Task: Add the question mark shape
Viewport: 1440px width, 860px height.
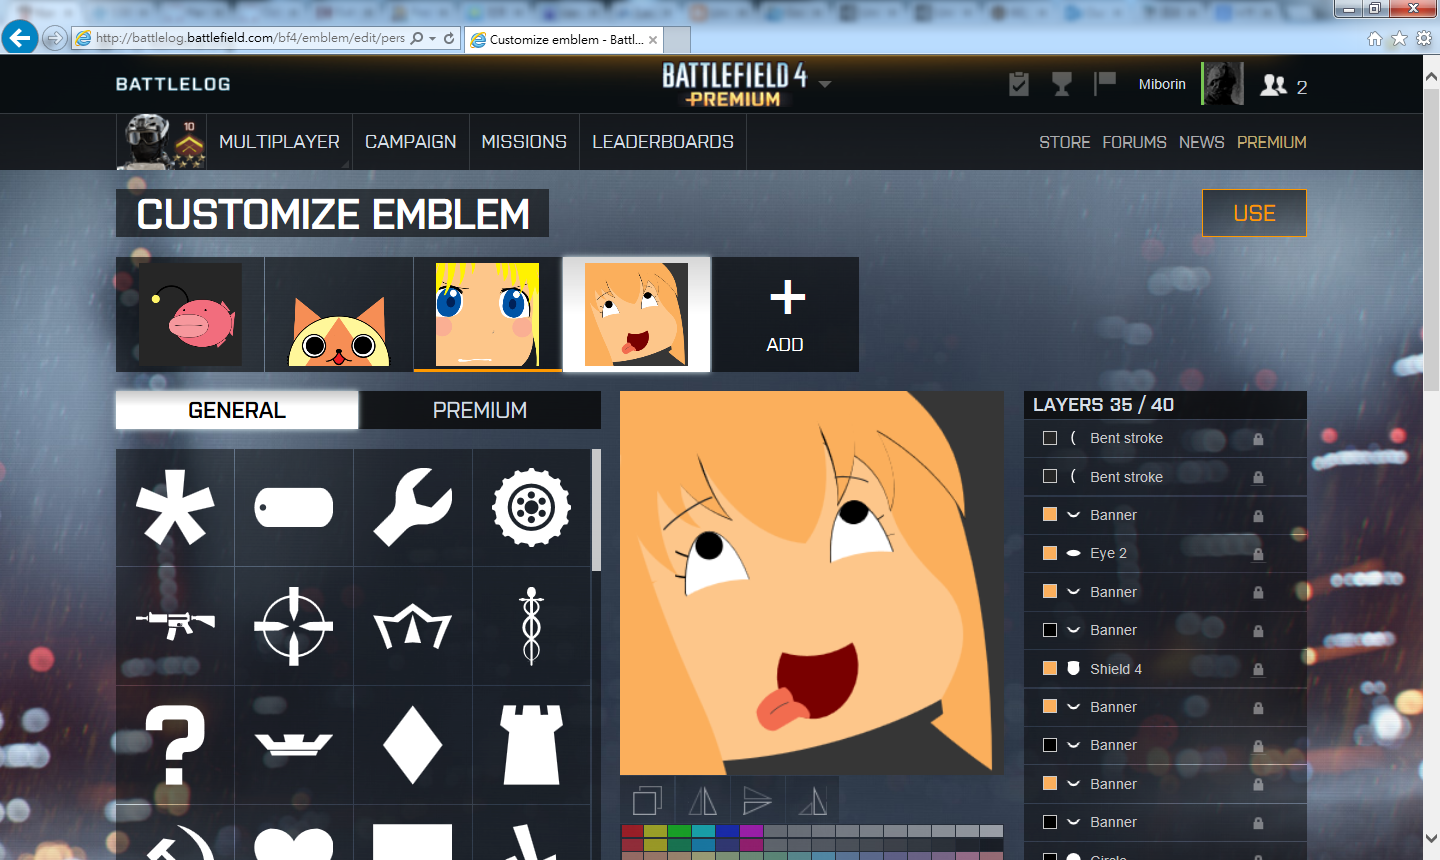Action: click(x=175, y=744)
